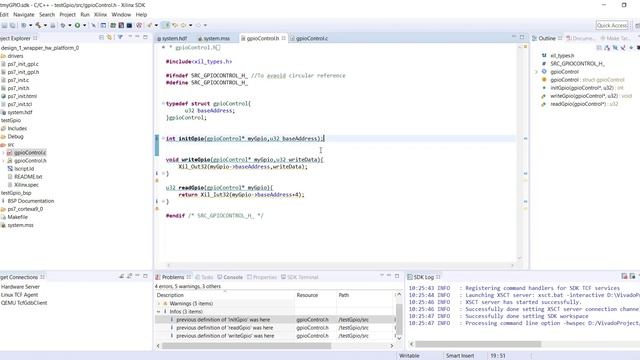Expand gpioControl struct in Outline
This screenshot has width=640, height=360.
click(537, 72)
